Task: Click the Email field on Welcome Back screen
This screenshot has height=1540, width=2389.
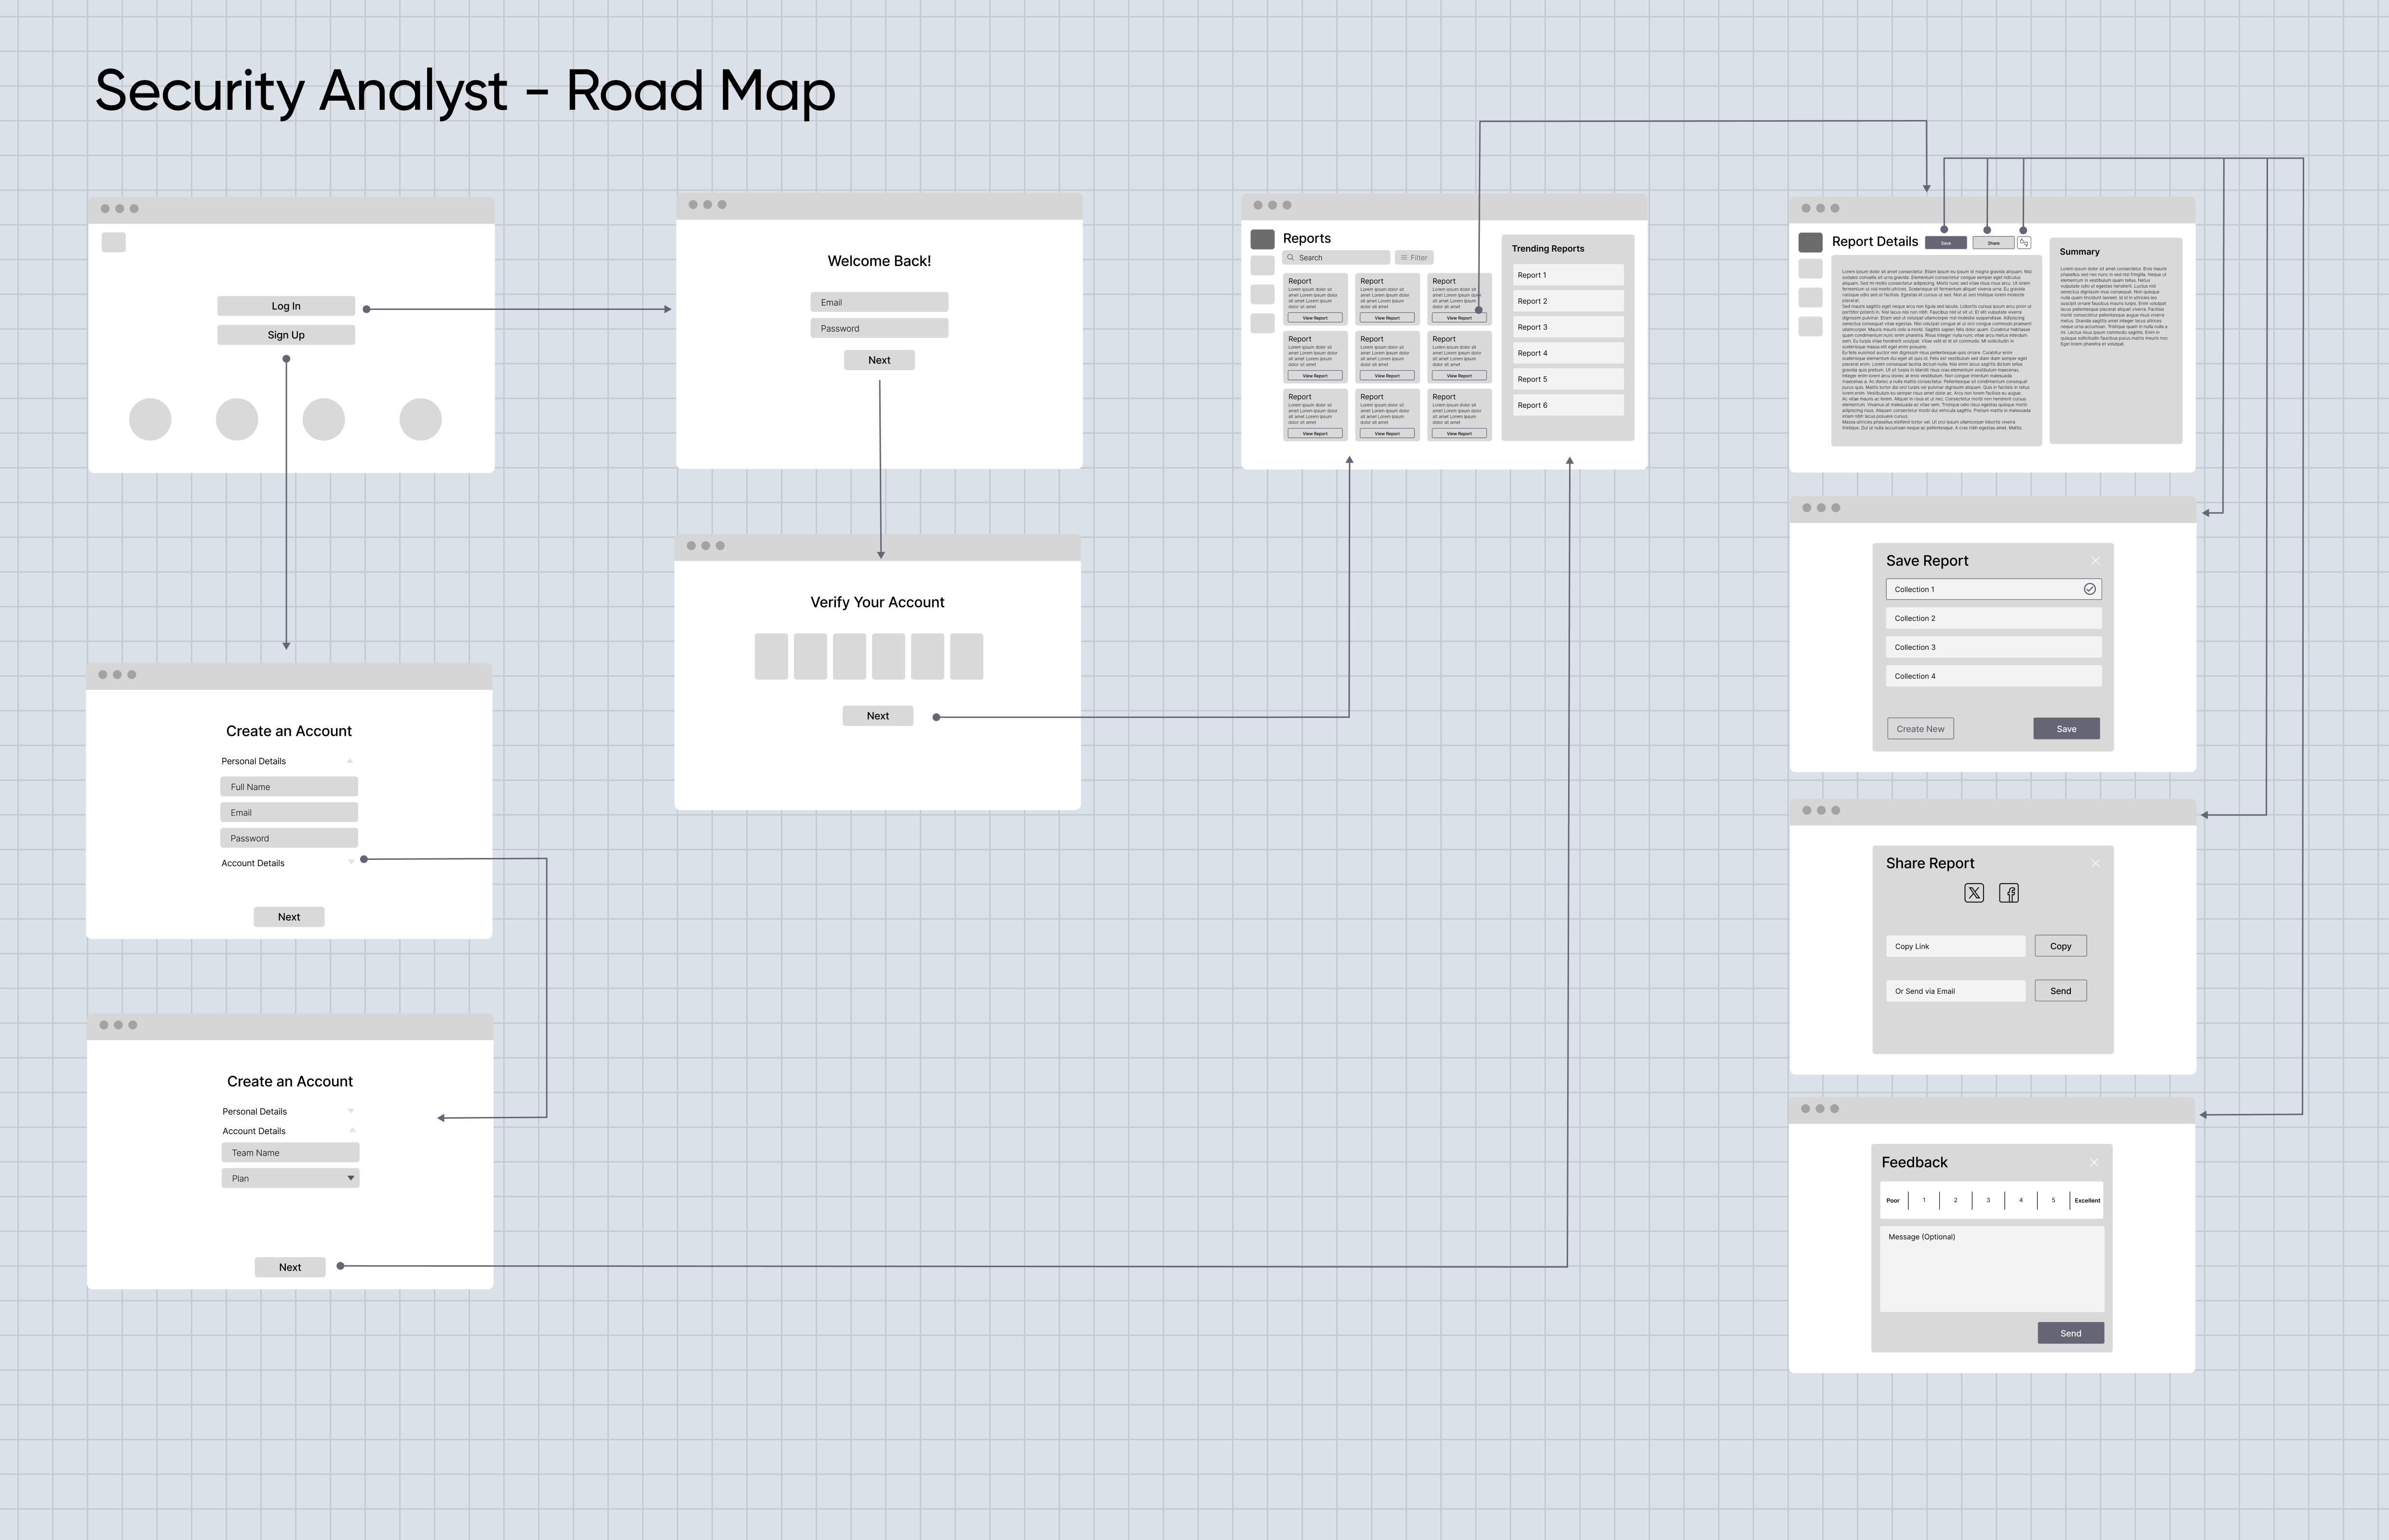Action: tap(878, 302)
